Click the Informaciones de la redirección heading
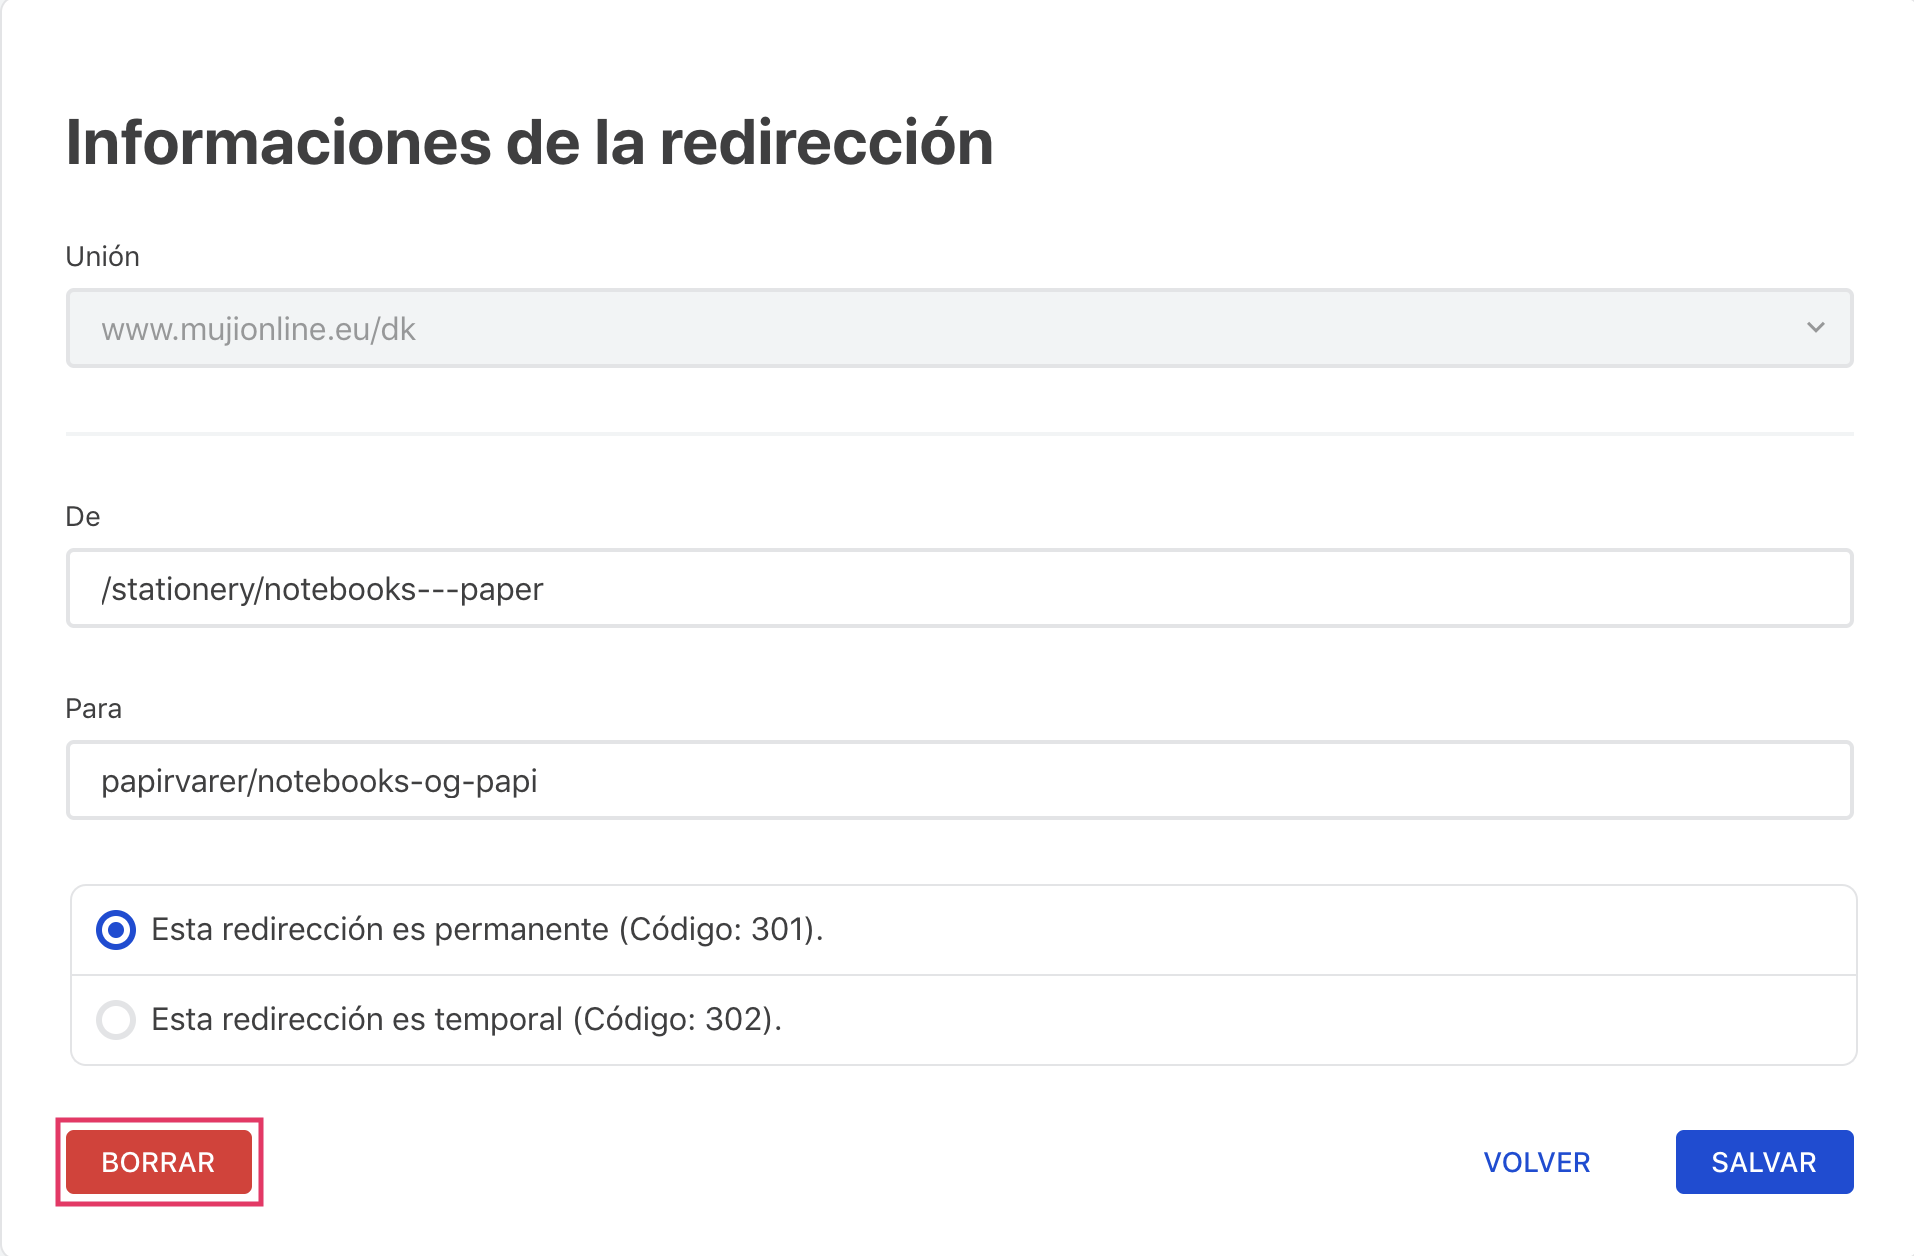1914x1256 pixels. point(530,142)
